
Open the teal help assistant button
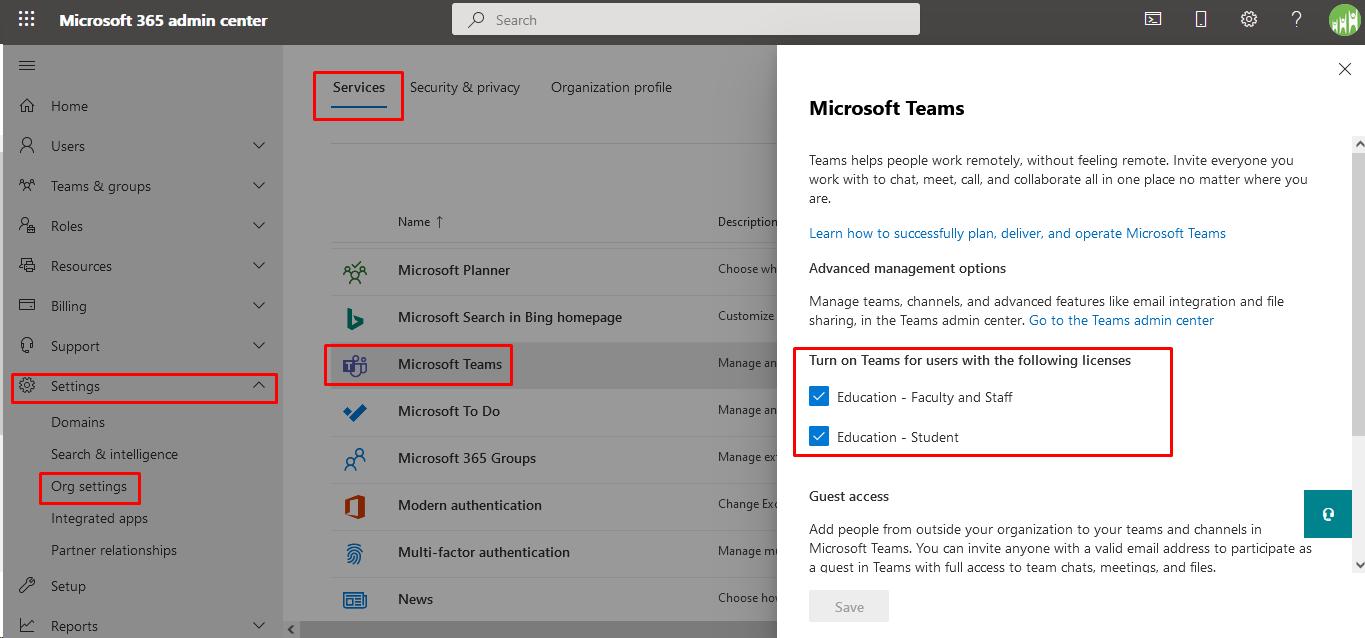coord(1328,514)
